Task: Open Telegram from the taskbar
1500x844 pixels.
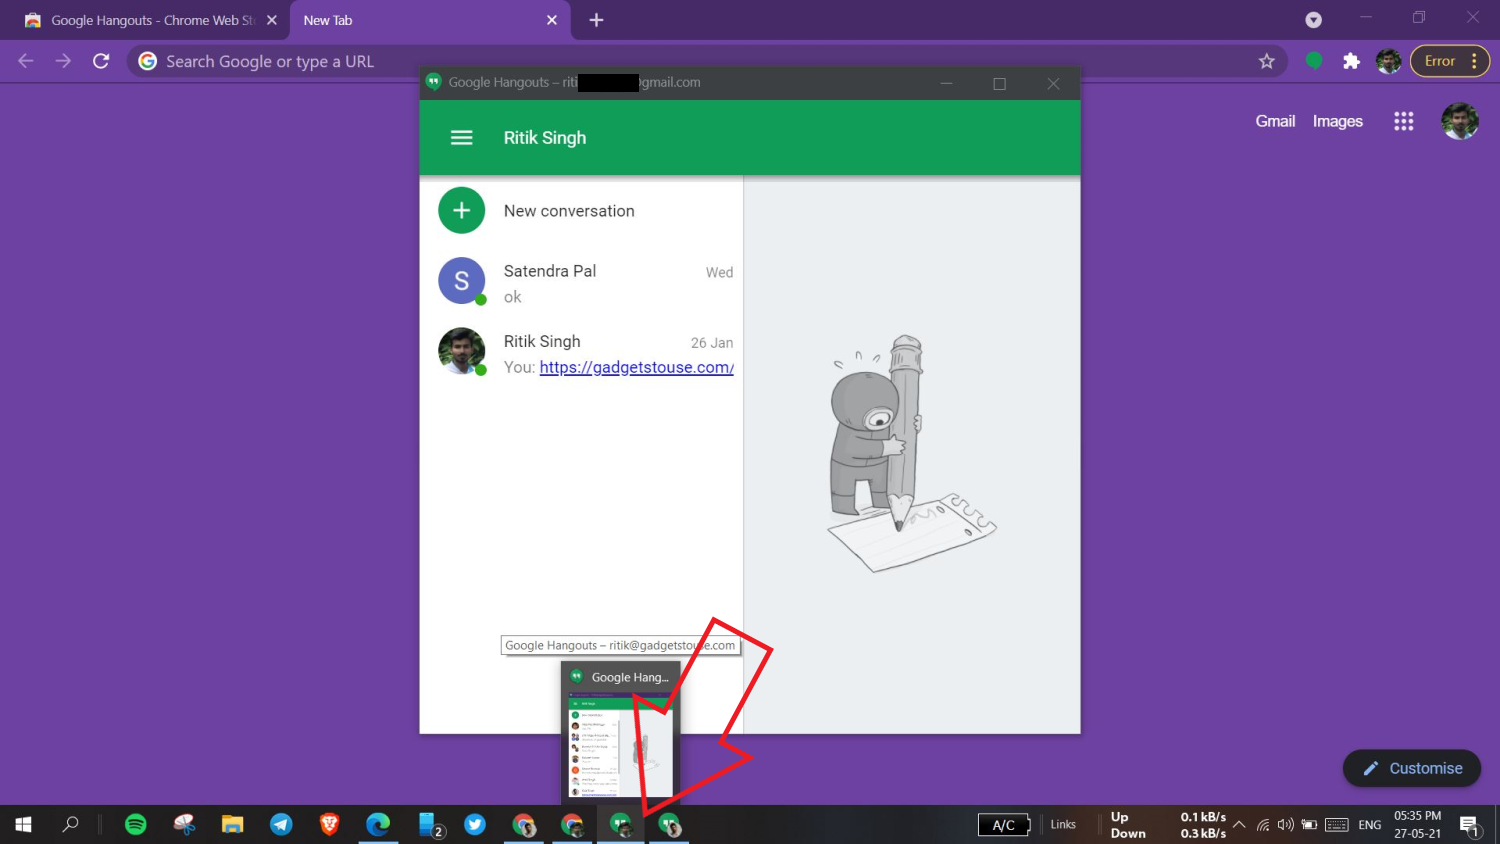Action: (281, 824)
